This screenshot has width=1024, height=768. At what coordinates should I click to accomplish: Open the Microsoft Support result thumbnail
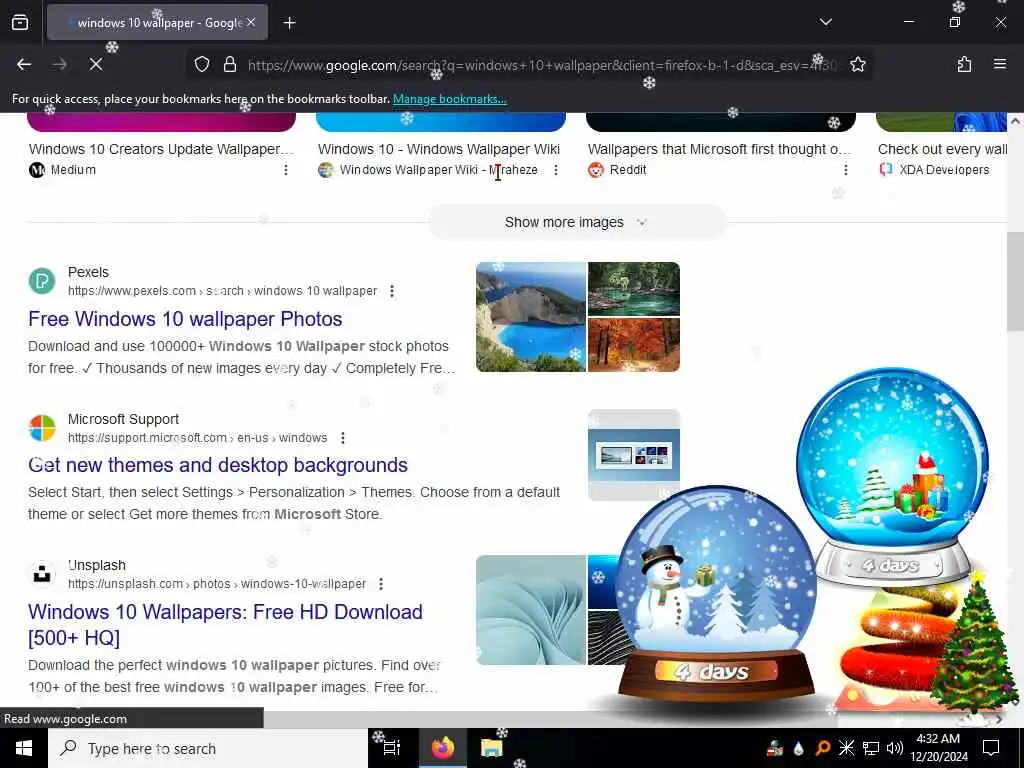point(633,455)
